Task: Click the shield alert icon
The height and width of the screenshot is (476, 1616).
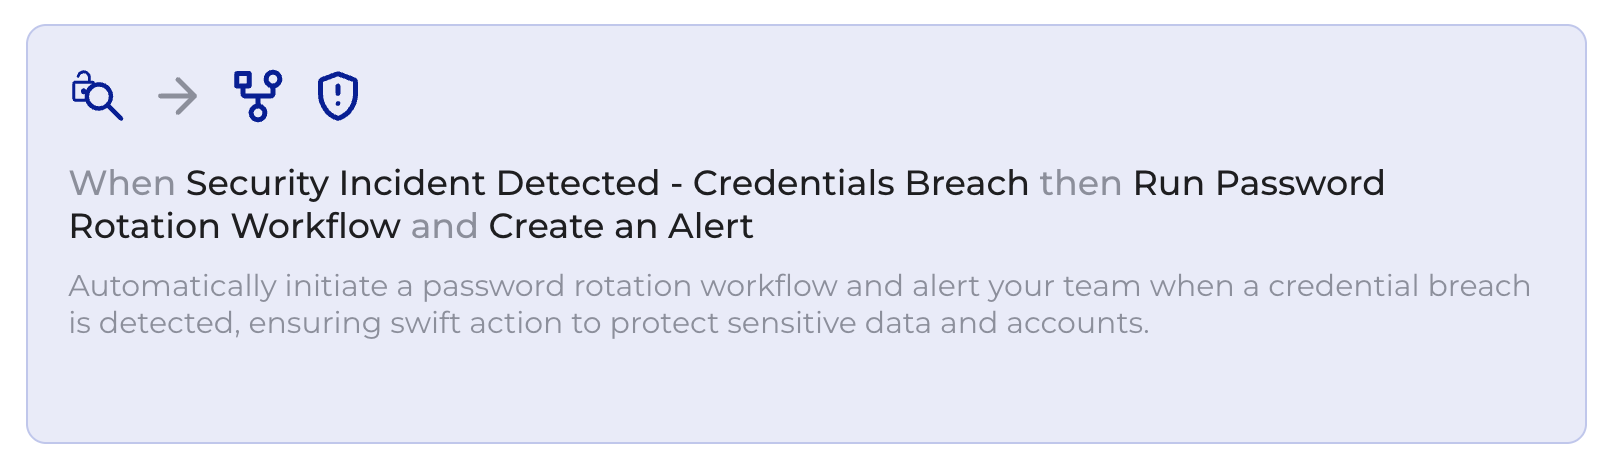Action: [338, 96]
